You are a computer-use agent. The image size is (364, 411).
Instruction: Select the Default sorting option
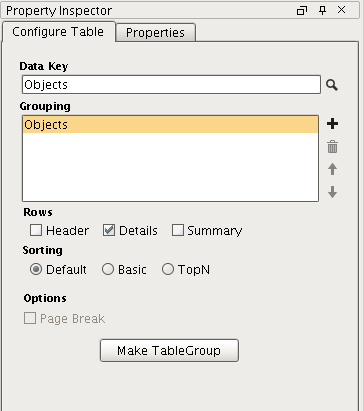[36, 269]
